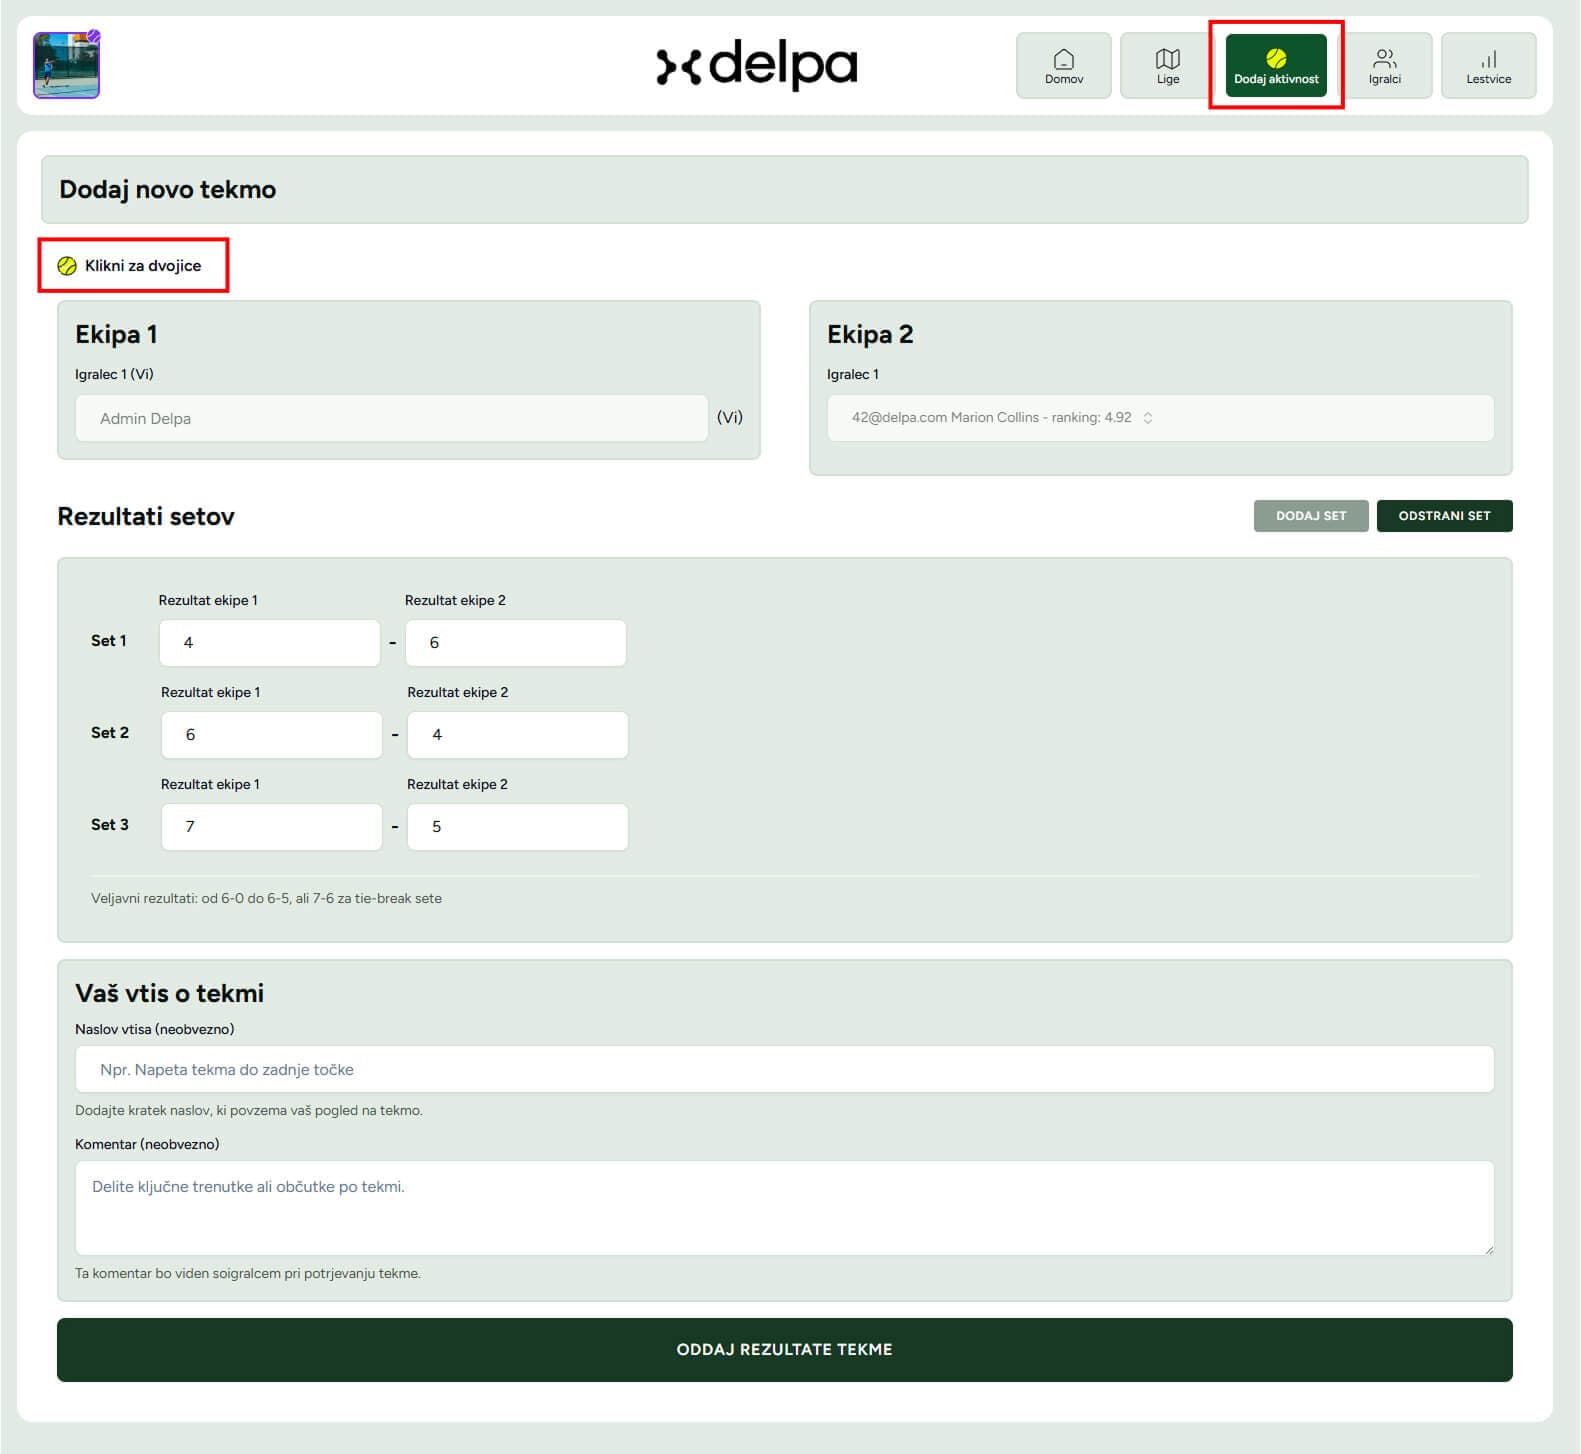Go to the Igralci players tab
Viewport: 1581px width, 1454px height.
click(1384, 66)
